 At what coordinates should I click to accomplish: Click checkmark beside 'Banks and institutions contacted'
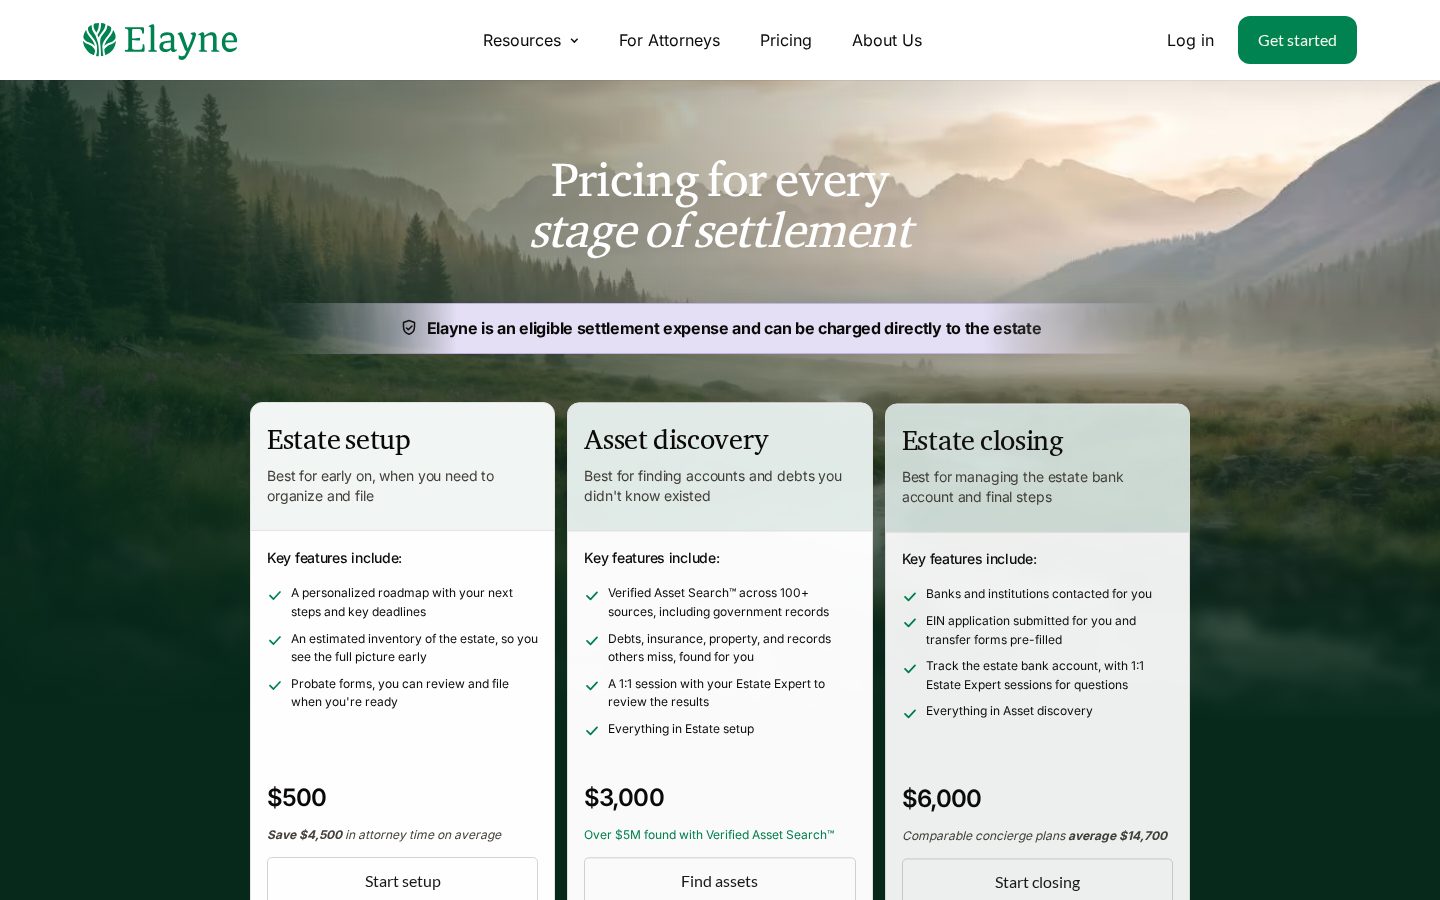tap(910, 596)
